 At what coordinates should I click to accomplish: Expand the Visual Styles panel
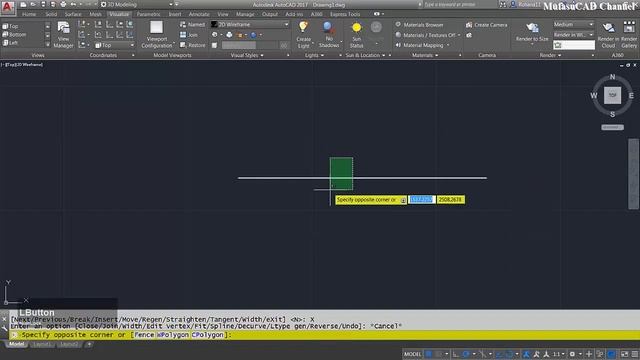pyautogui.click(x=247, y=55)
